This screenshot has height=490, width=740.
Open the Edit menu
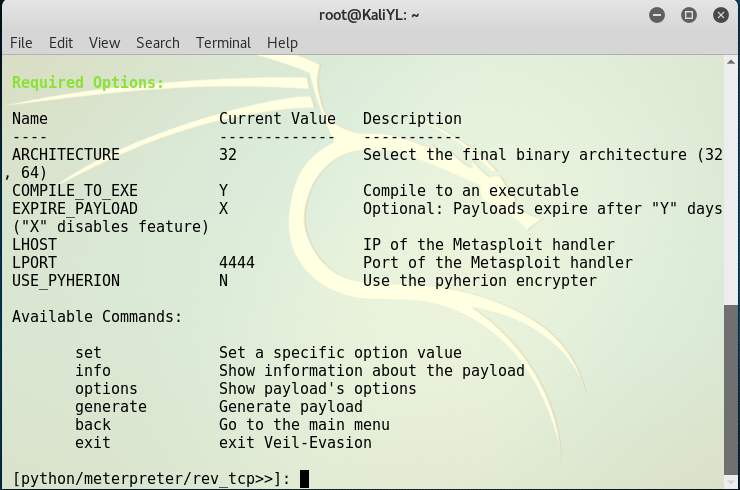61,43
